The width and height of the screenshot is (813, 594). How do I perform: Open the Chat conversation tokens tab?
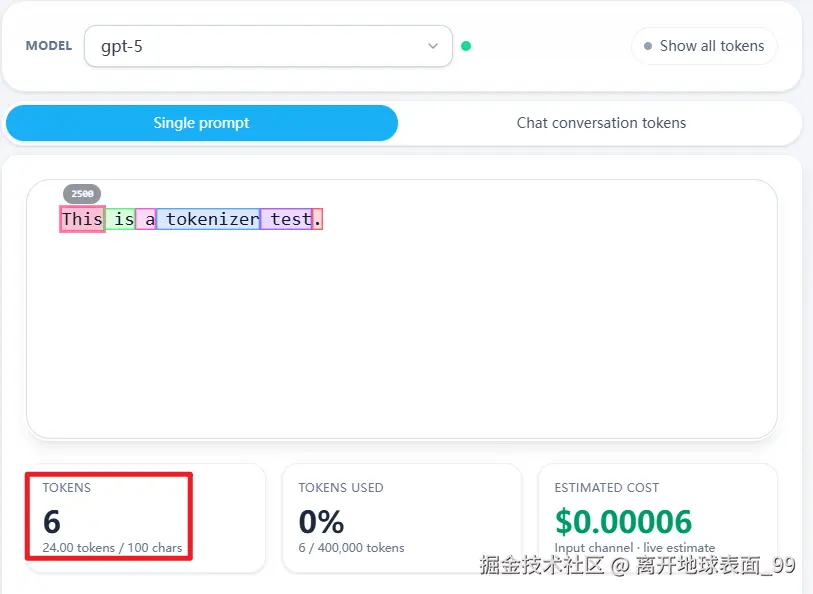click(x=601, y=123)
